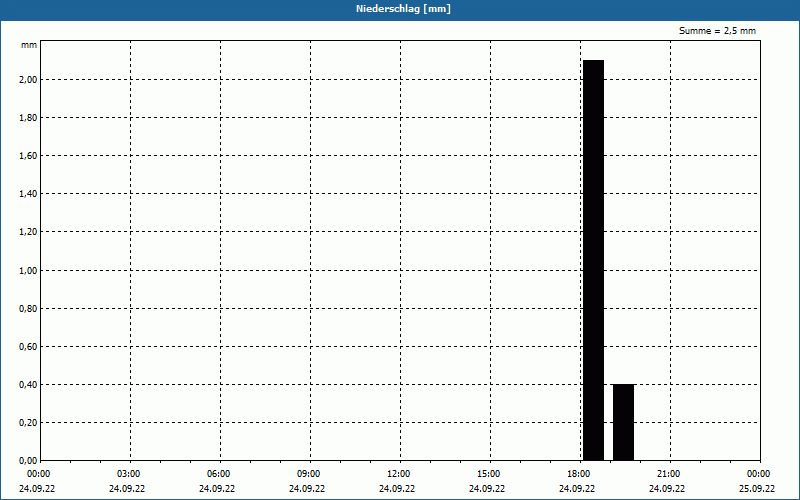Click the 0,40 y-axis value
The image size is (800, 500).
(x=28, y=385)
